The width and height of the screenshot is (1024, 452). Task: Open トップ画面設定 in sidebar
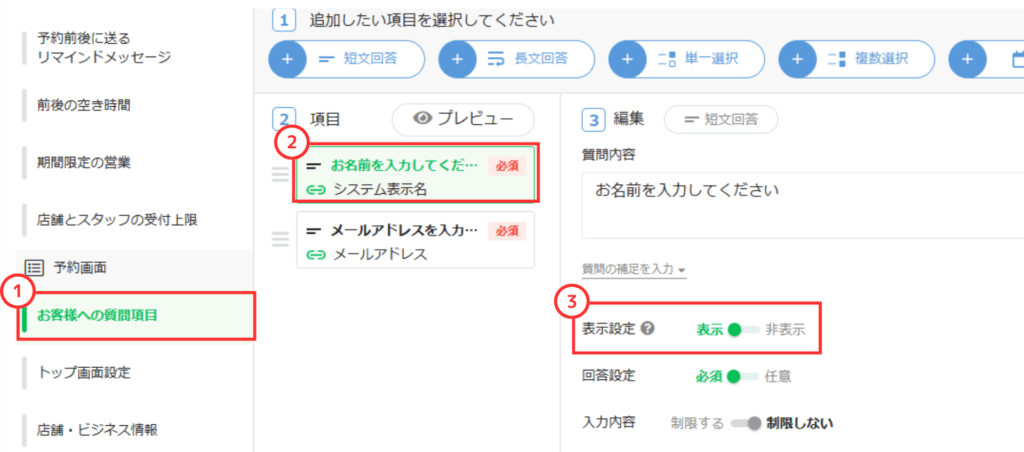[x=84, y=373]
